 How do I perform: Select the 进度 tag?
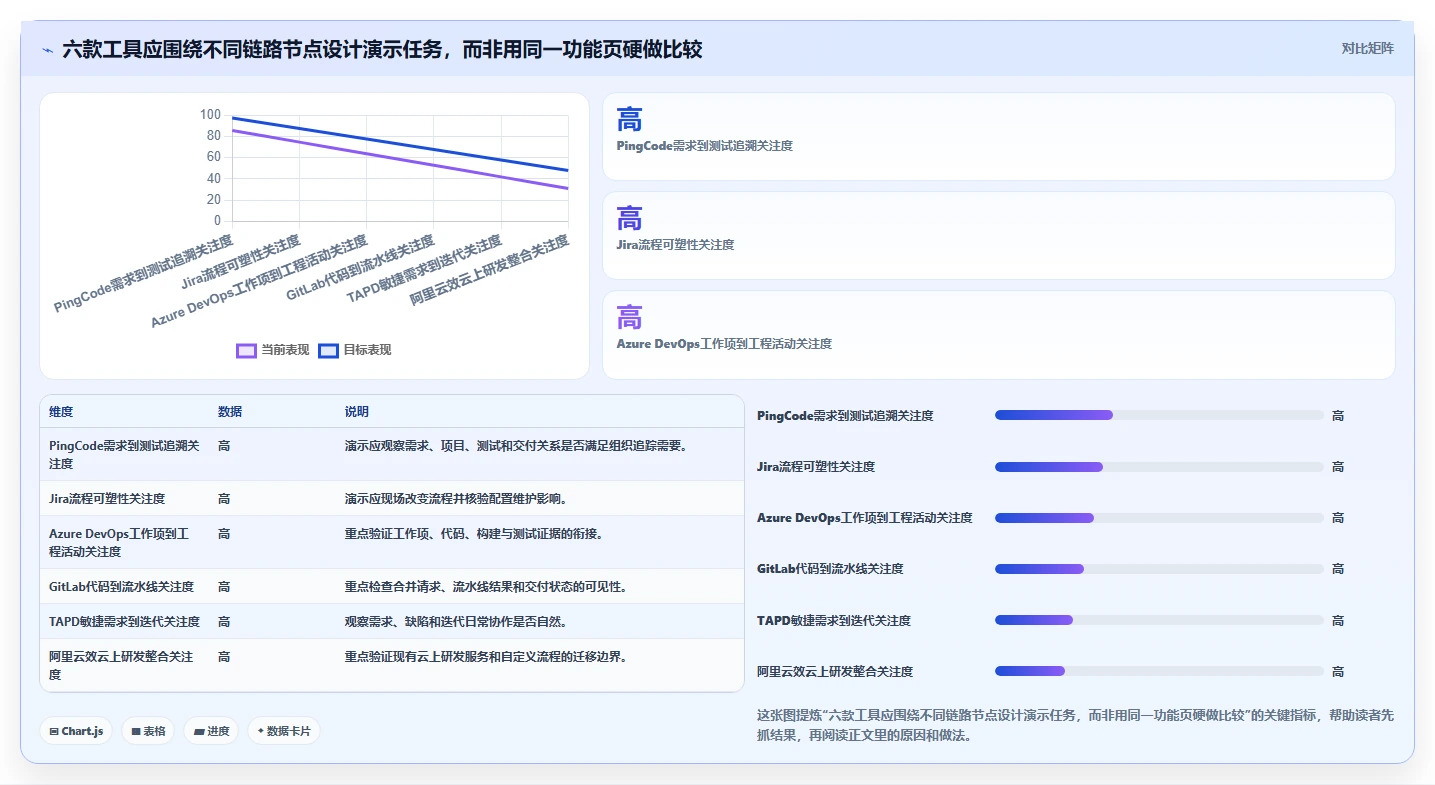211,731
